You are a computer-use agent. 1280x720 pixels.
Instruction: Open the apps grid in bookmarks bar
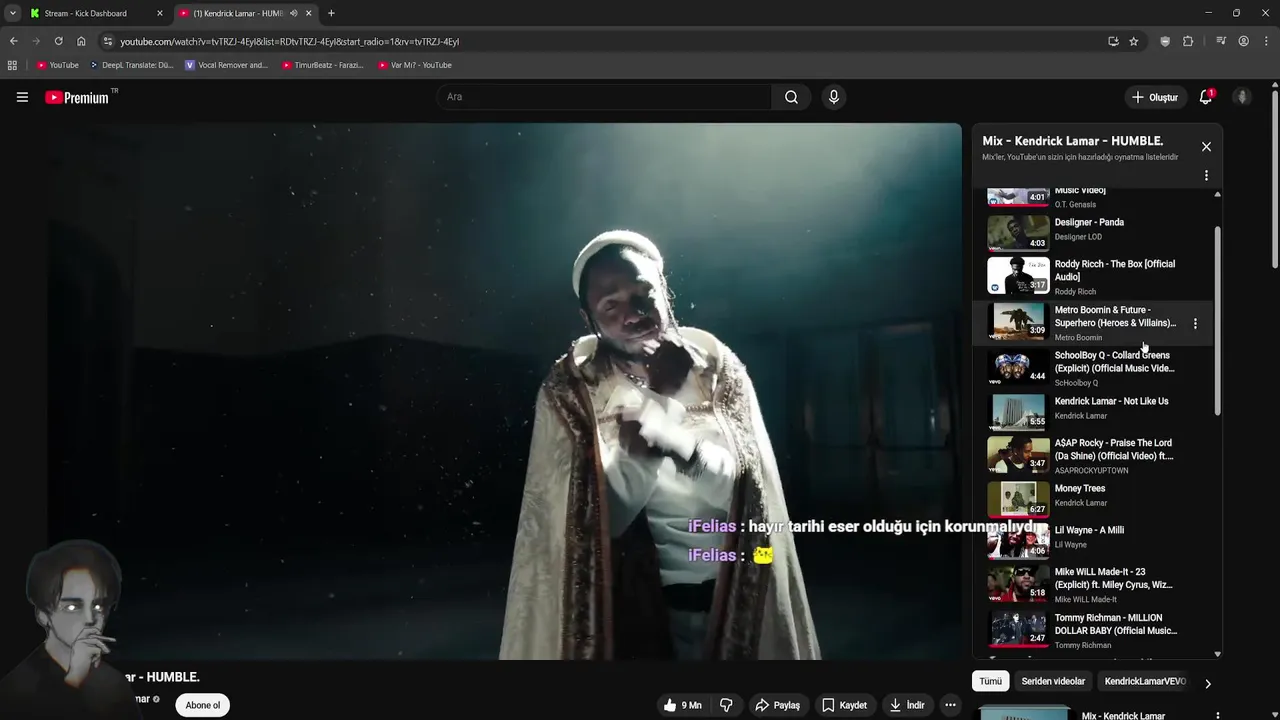[12, 65]
